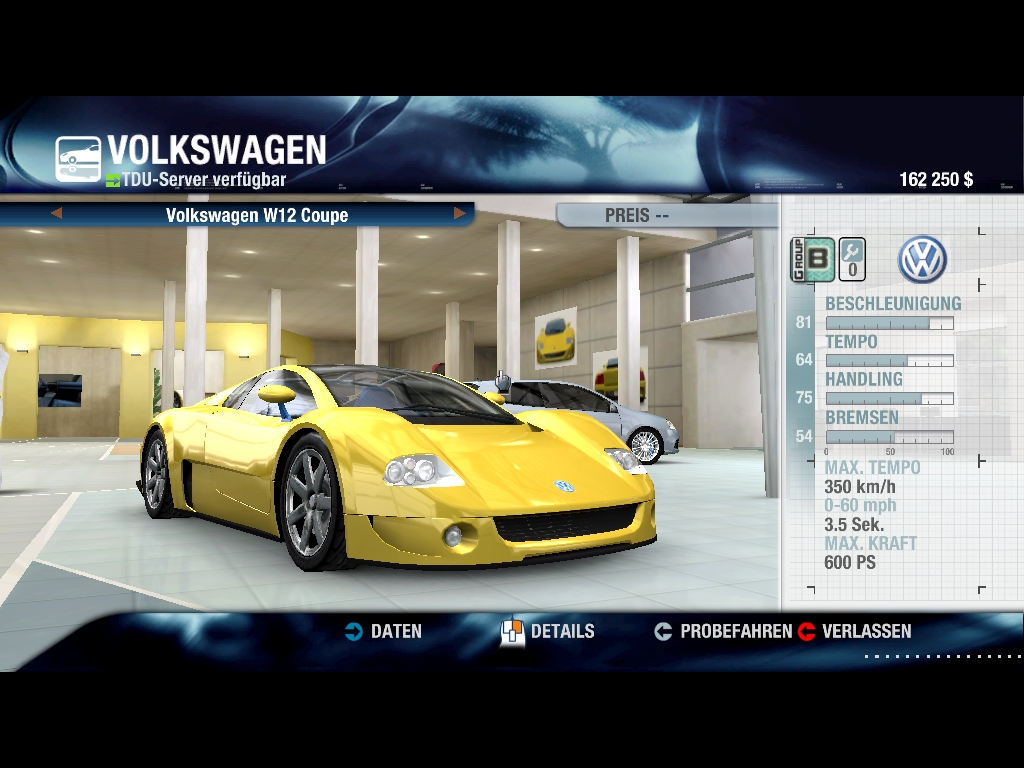The height and width of the screenshot is (768, 1024).
Task: Click the TDU-Server verfügbar status text
Action: pos(204,180)
